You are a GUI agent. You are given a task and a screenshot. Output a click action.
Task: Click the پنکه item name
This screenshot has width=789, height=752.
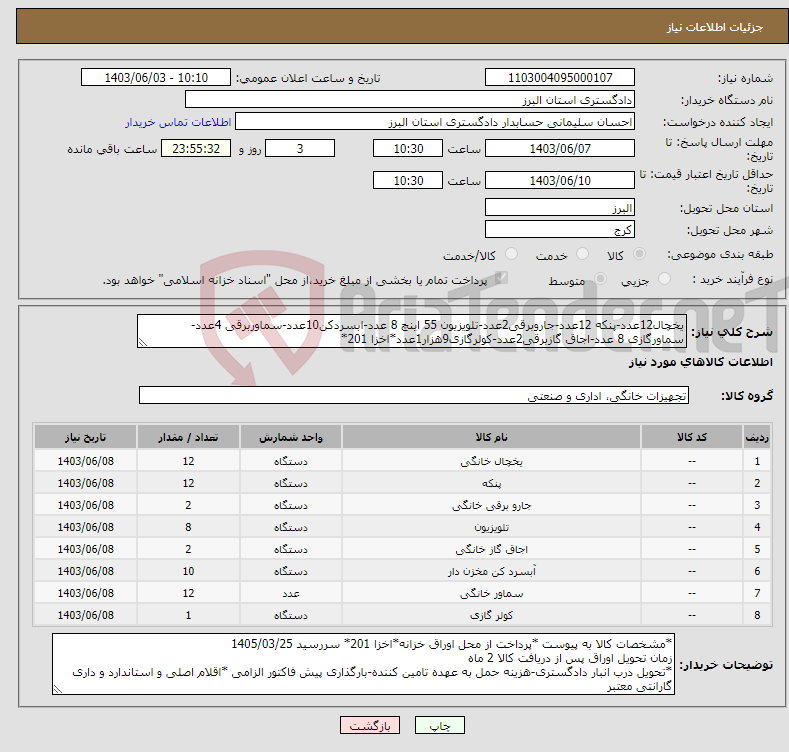(491, 483)
